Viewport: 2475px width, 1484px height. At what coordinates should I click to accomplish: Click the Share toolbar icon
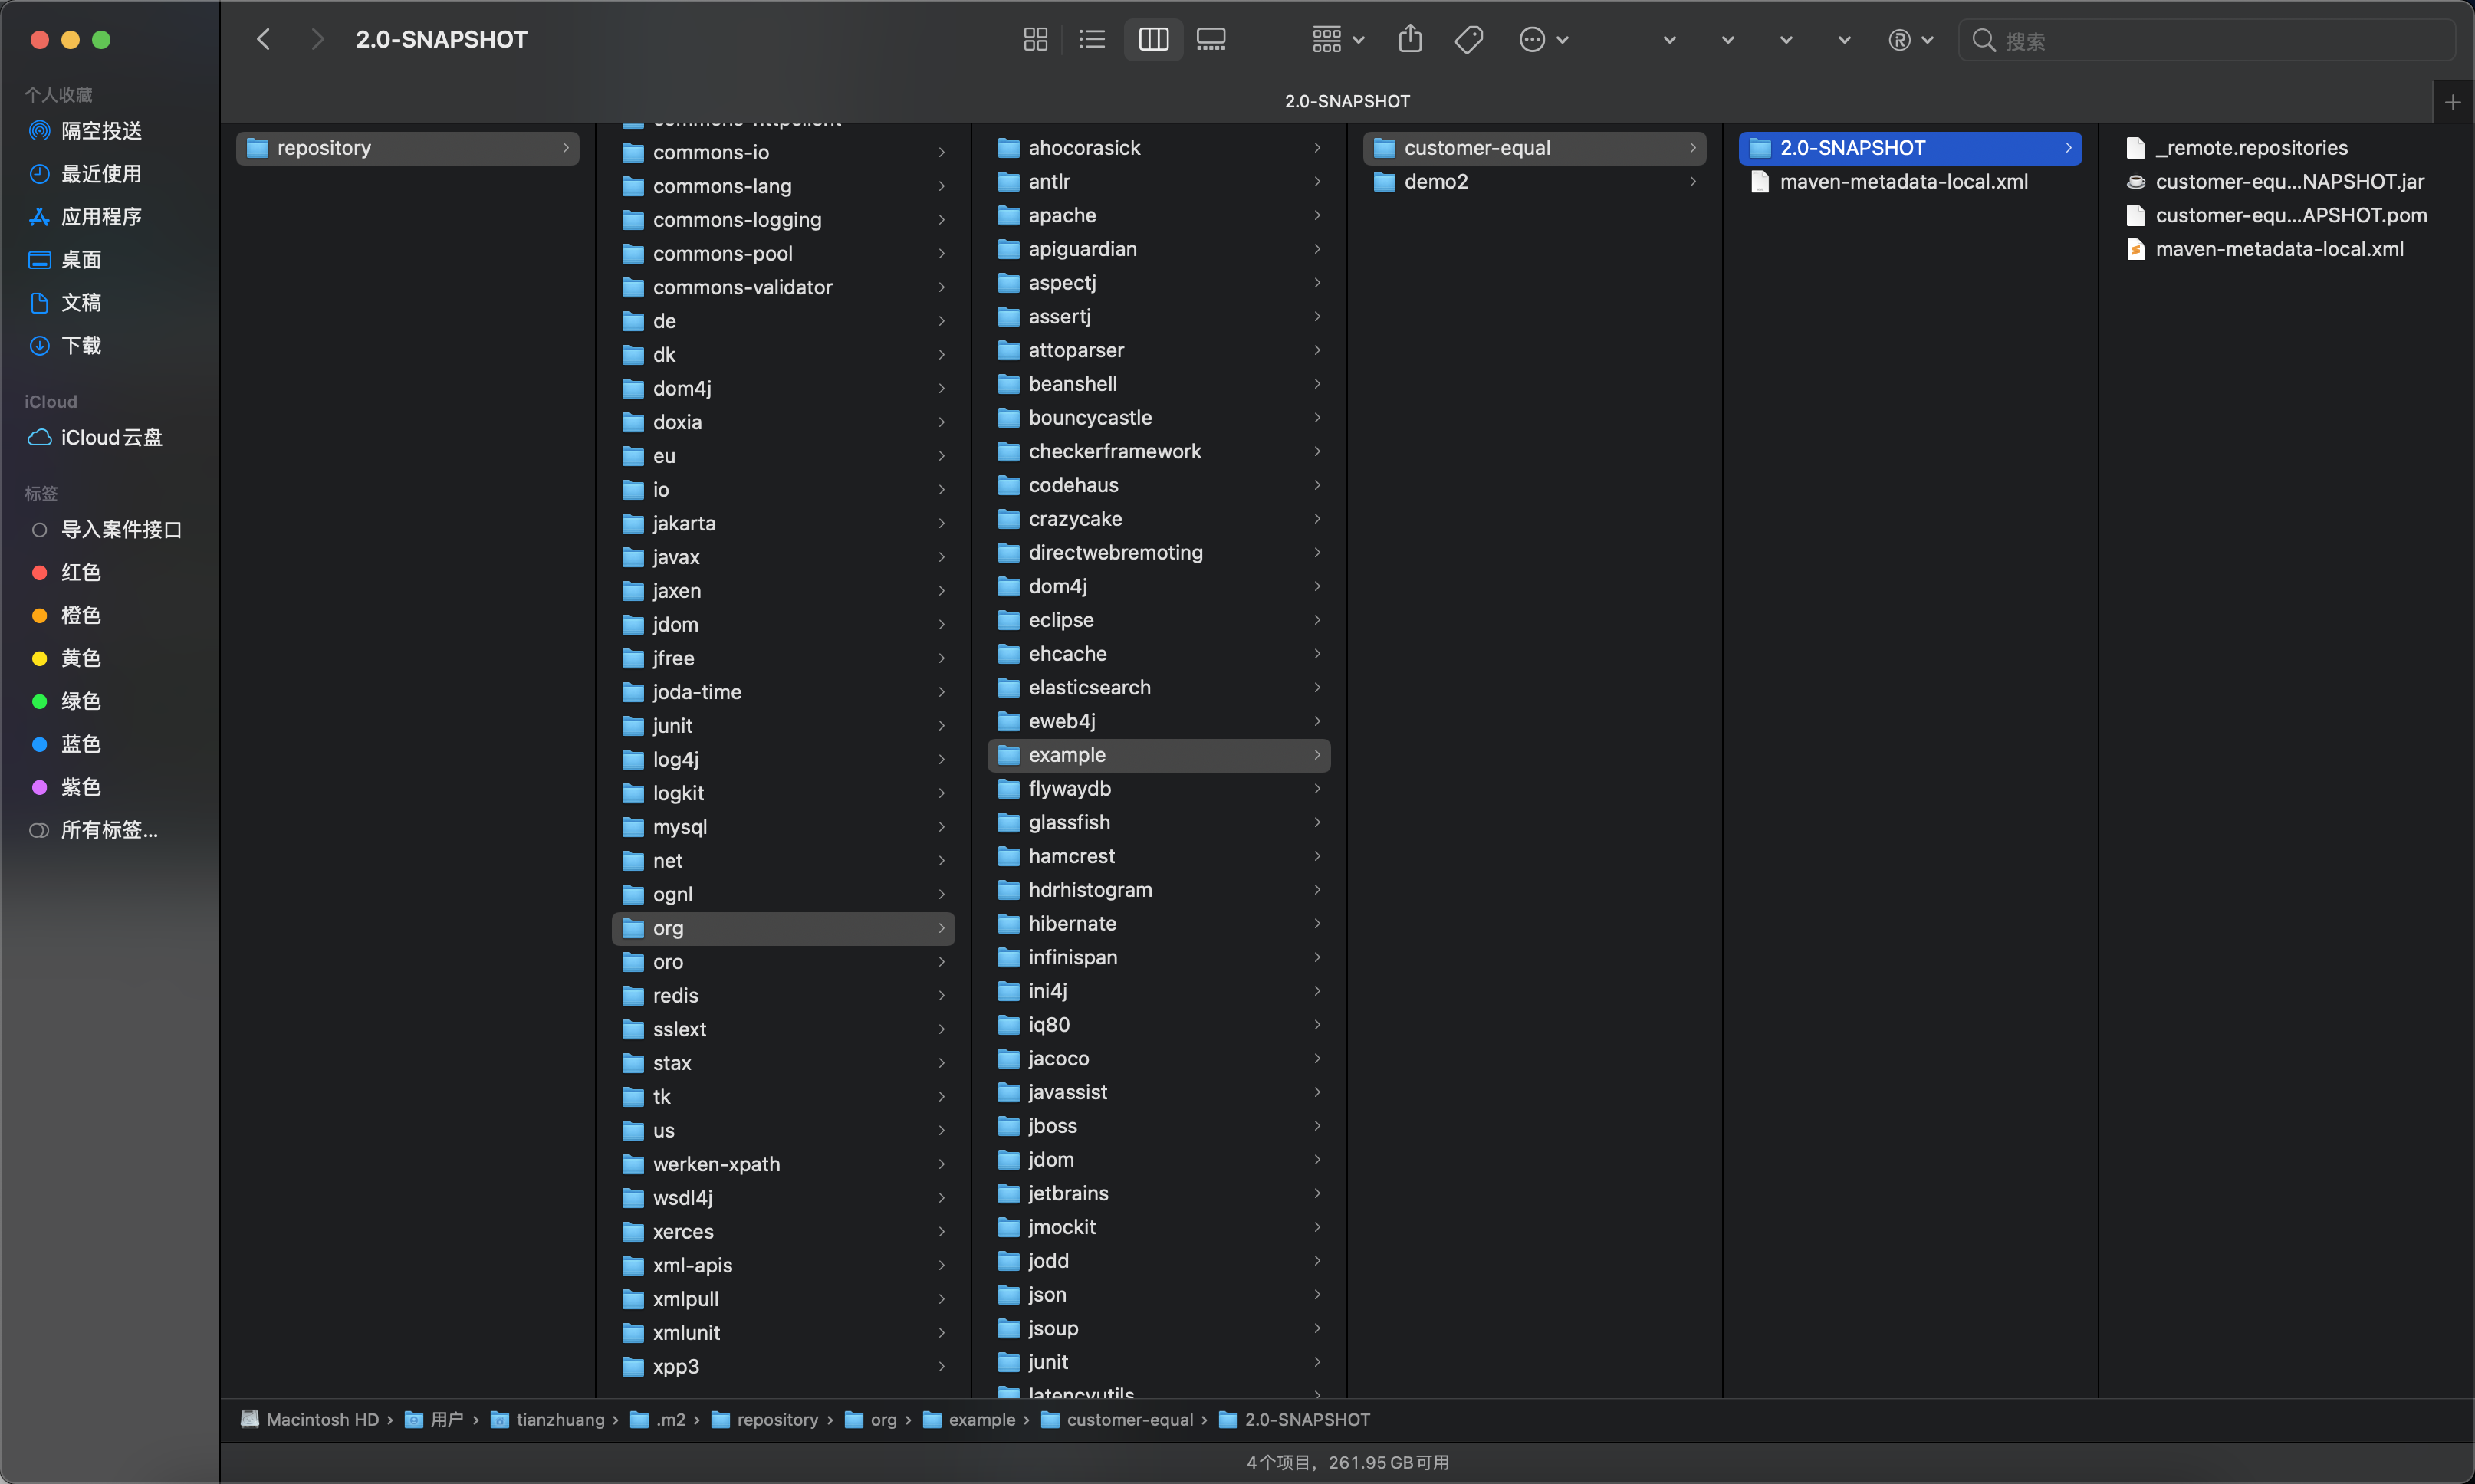click(1410, 40)
